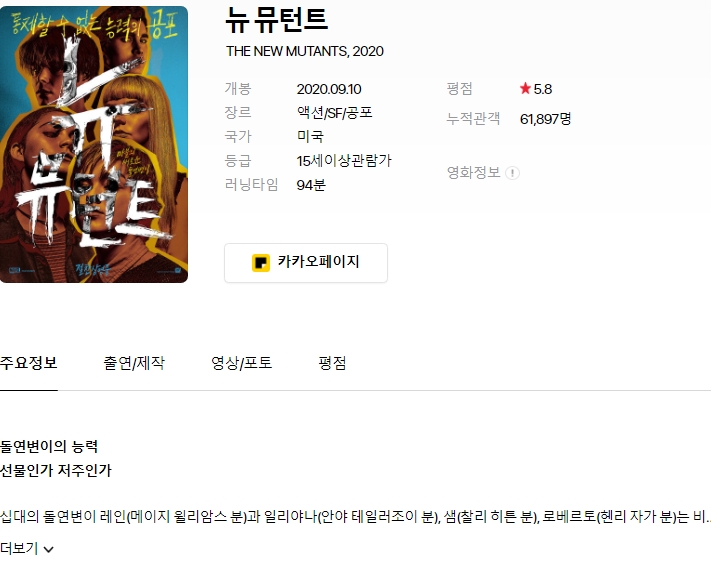The image size is (711, 571).
Task: Switch to the 출연/제작 tab
Action: tap(134, 363)
